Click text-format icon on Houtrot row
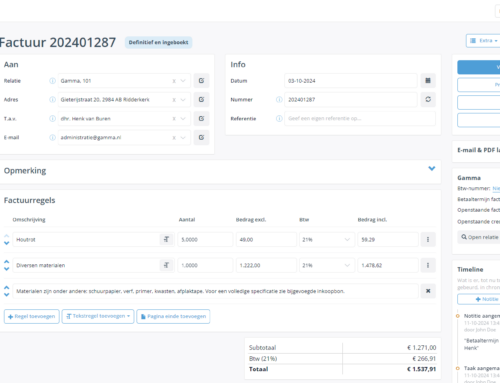 166,239
